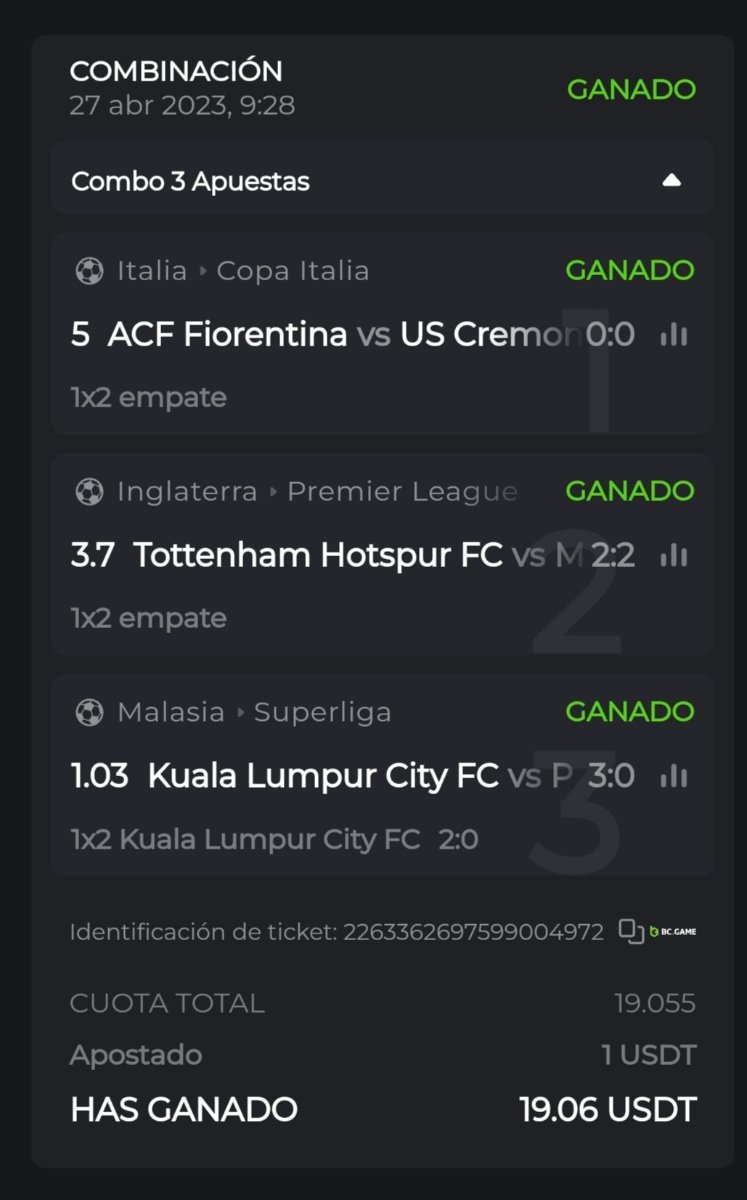
Task: Open the Copa Italia league link
Action: point(292,271)
